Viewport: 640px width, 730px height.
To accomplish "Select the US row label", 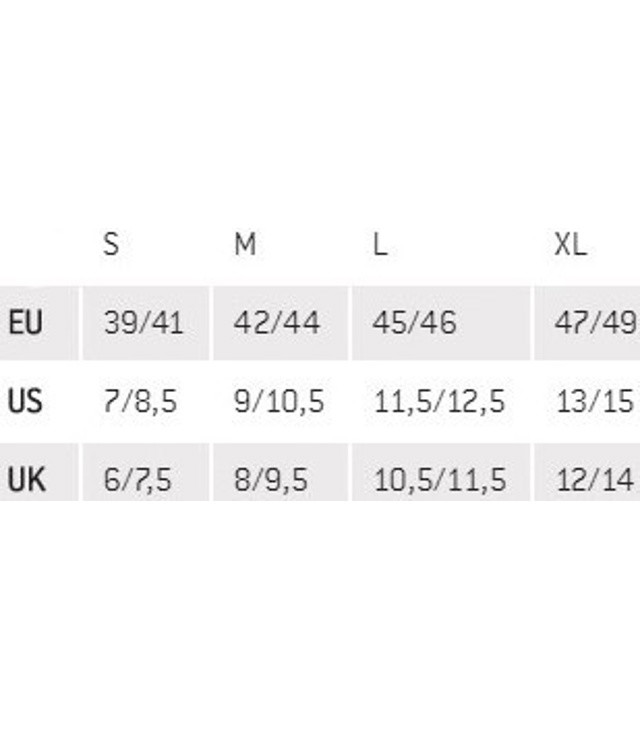I will [25, 401].
